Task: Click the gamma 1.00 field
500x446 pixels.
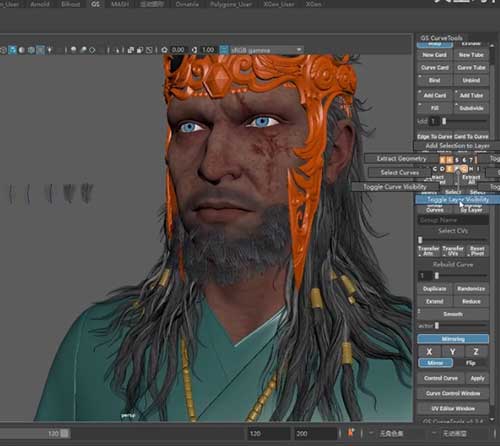Action: [x=208, y=50]
